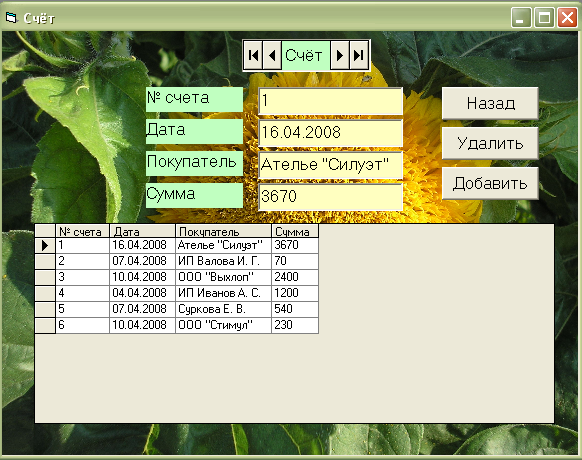Go to last record in Счёт navigator
This screenshot has width=582, height=460.
tap(359, 55)
